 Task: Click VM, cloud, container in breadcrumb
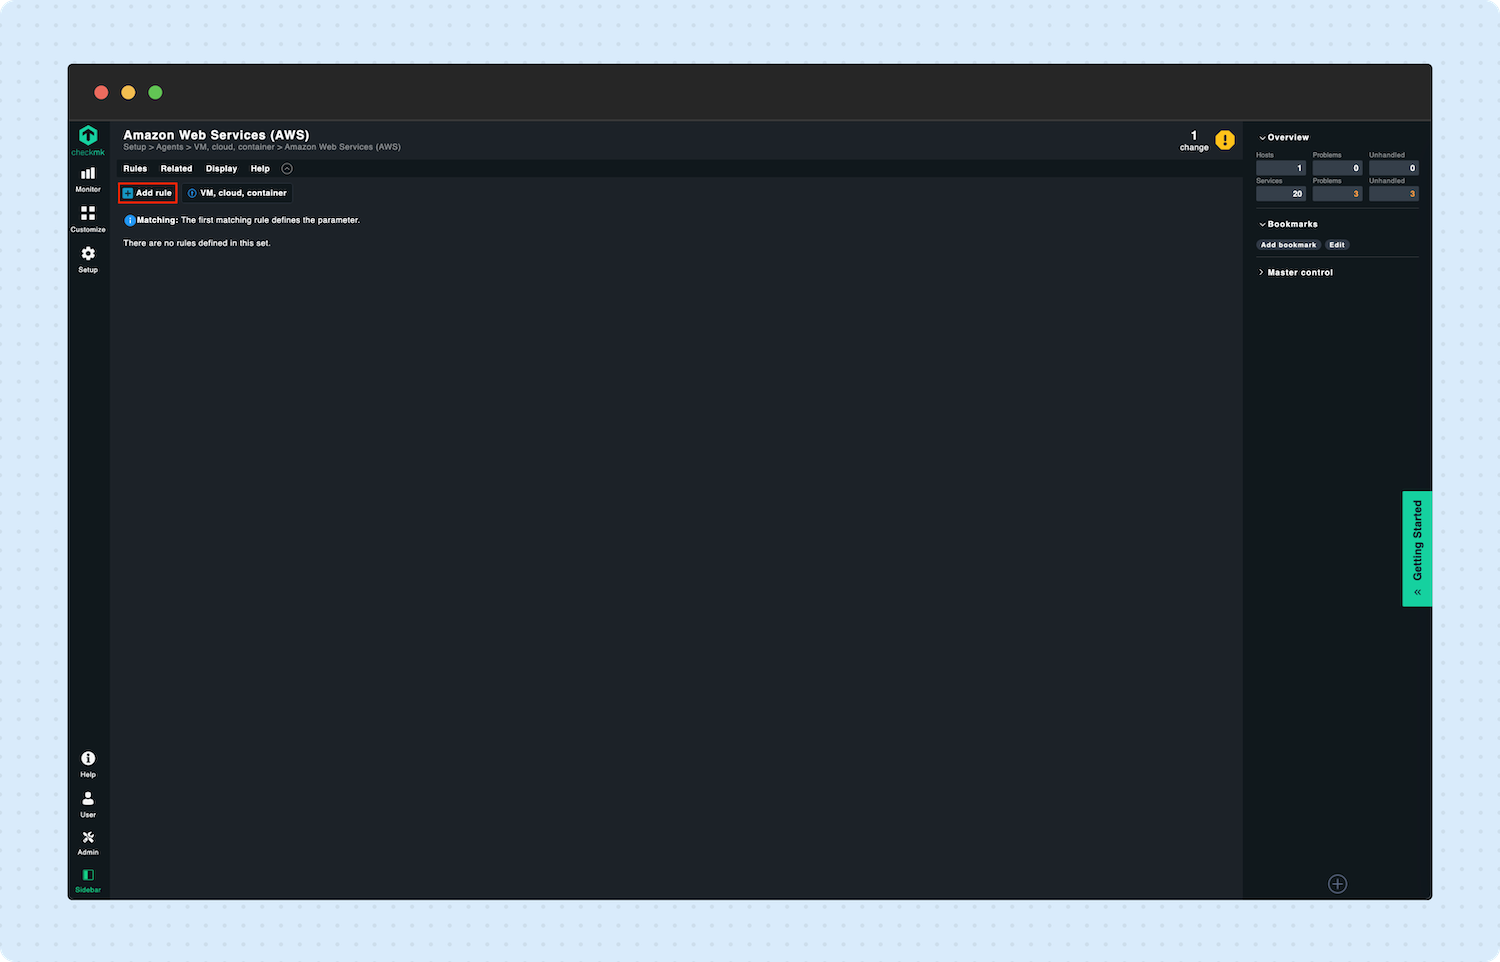tap(234, 147)
